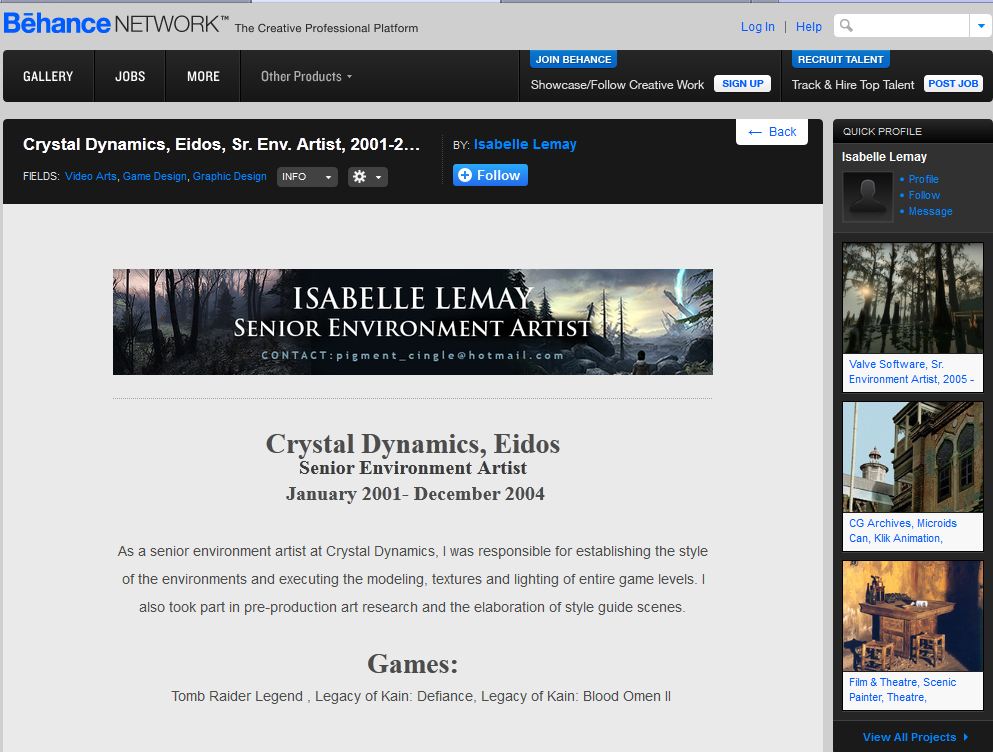The image size is (993, 752).
Task: Focus the search input field
Action: point(902,26)
